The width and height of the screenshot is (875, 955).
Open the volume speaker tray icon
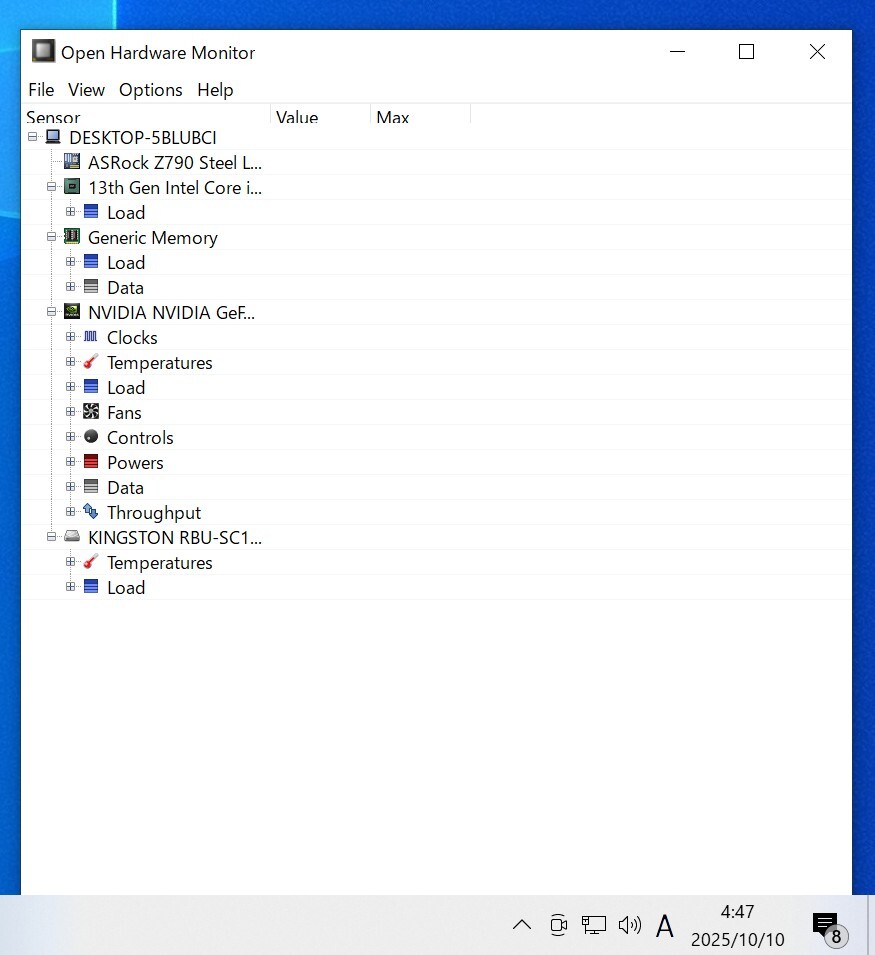tap(630, 925)
